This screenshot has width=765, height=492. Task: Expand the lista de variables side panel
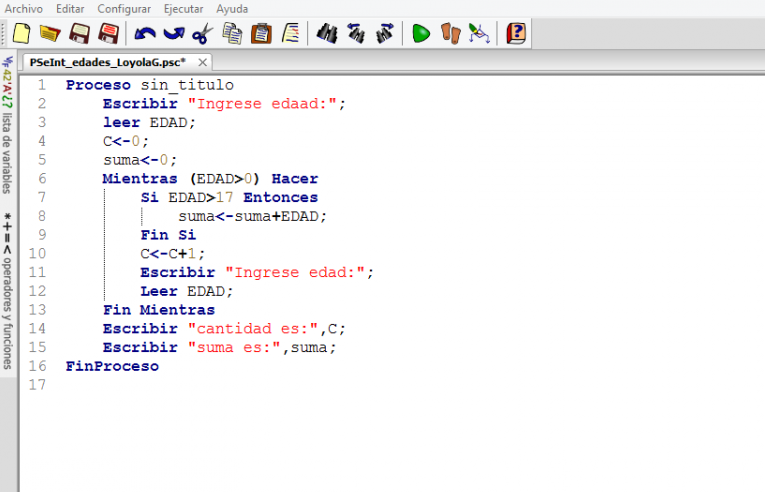coord(7,124)
